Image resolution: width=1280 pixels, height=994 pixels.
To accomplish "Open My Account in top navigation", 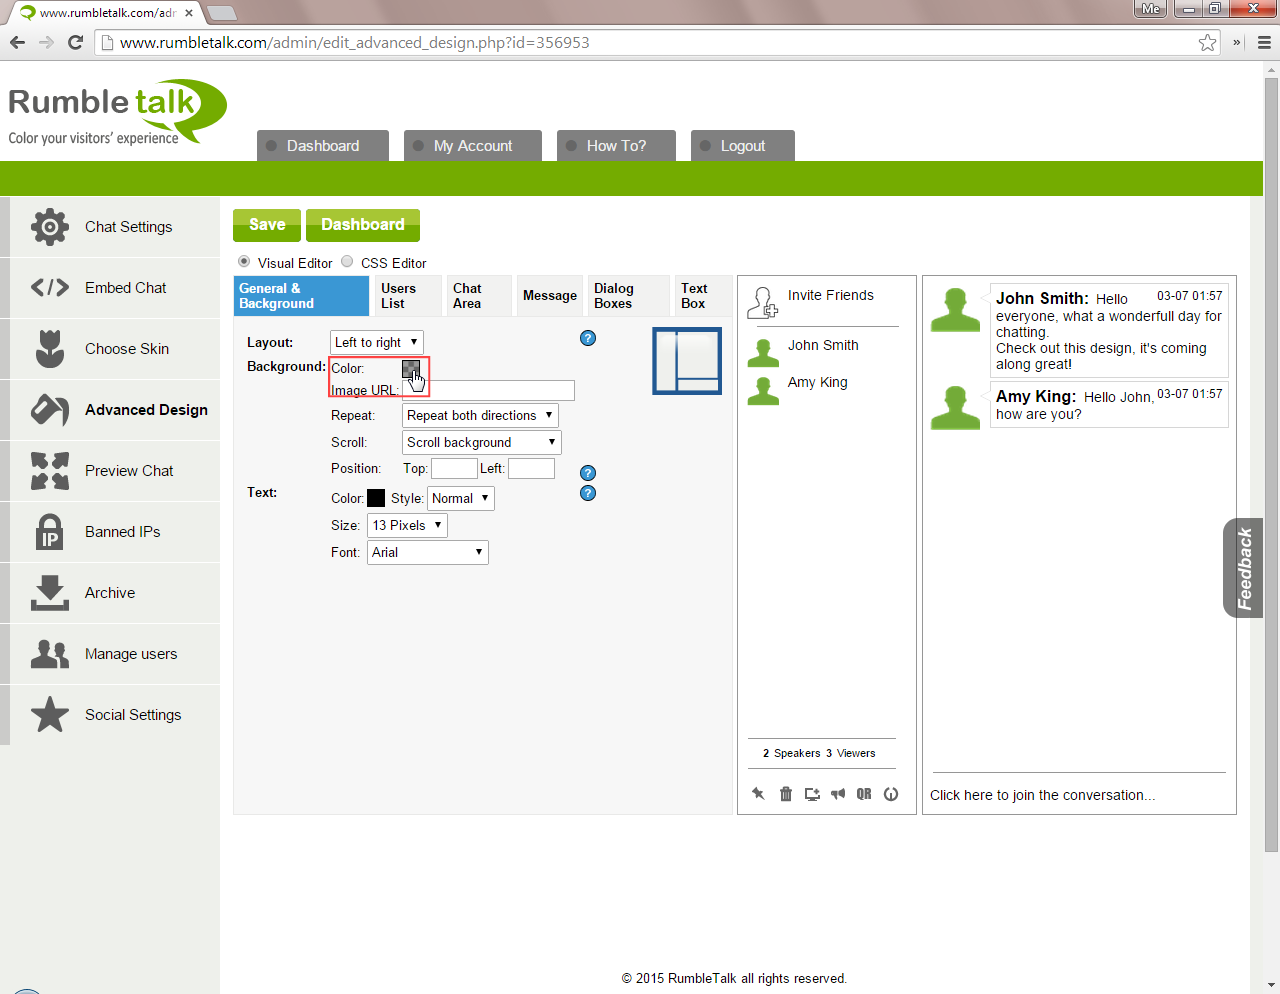I will point(473,146).
